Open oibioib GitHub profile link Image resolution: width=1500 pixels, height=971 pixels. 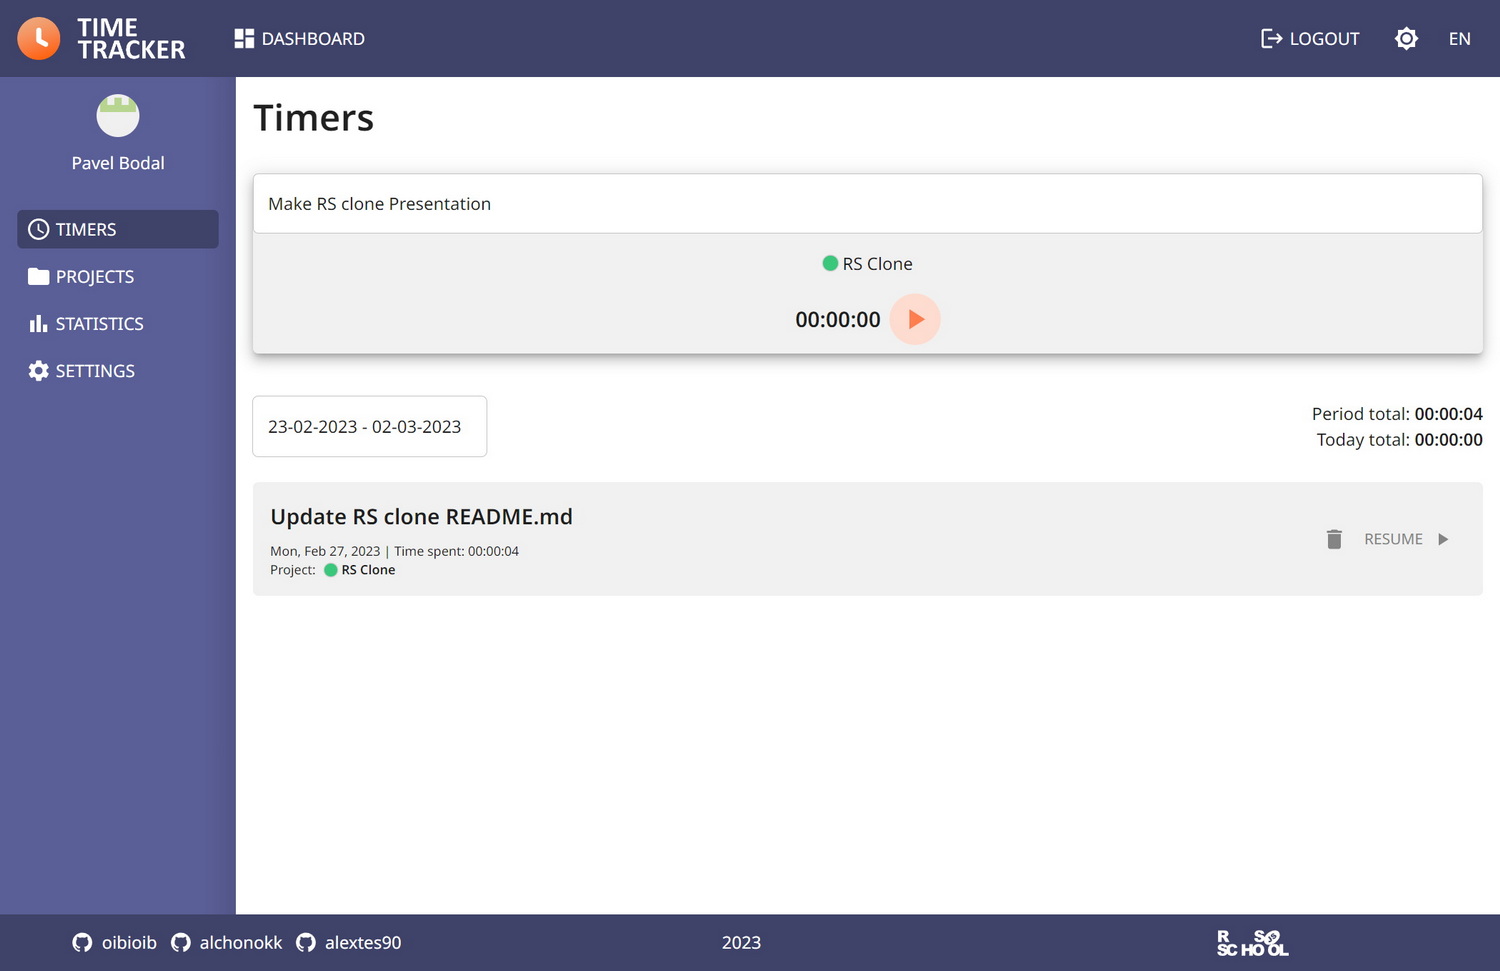click(x=115, y=942)
